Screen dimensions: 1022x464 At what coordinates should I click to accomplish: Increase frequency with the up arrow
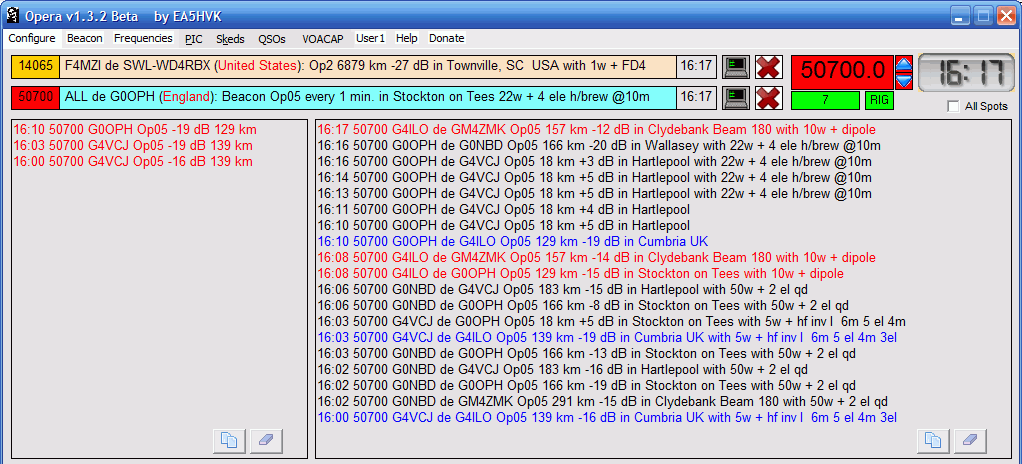tap(904, 64)
